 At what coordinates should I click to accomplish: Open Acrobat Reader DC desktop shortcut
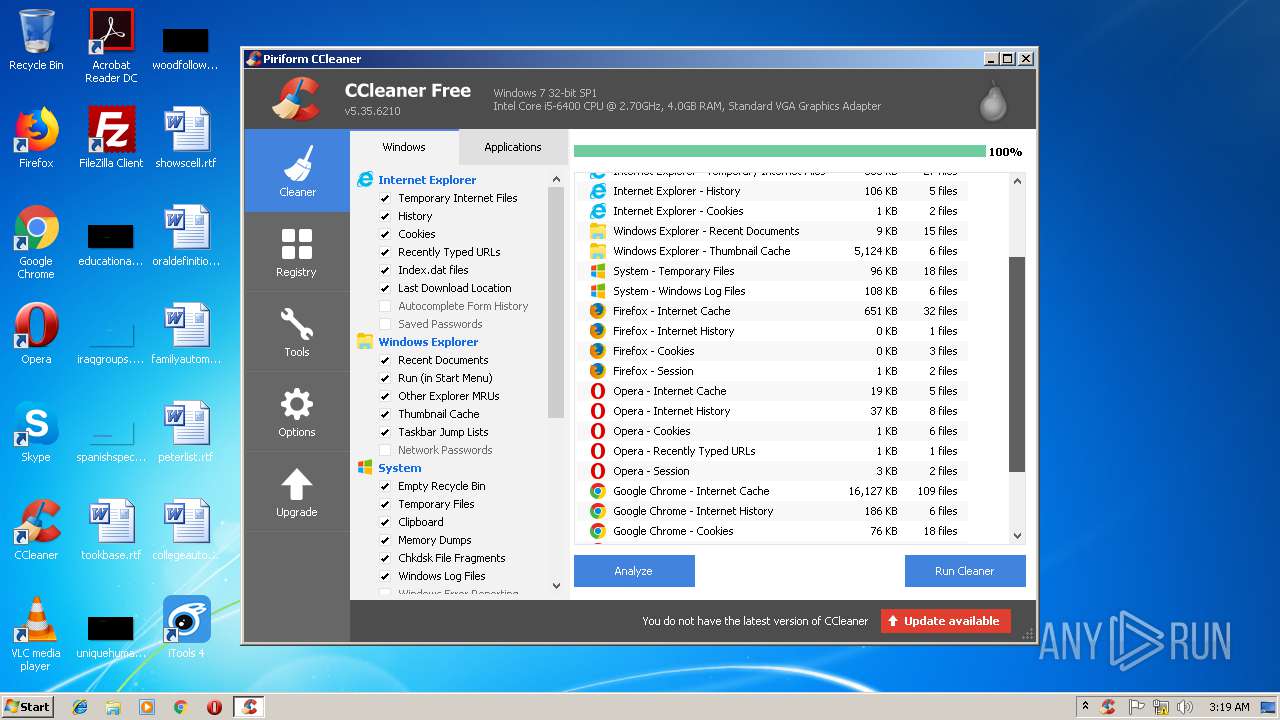tap(111, 46)
